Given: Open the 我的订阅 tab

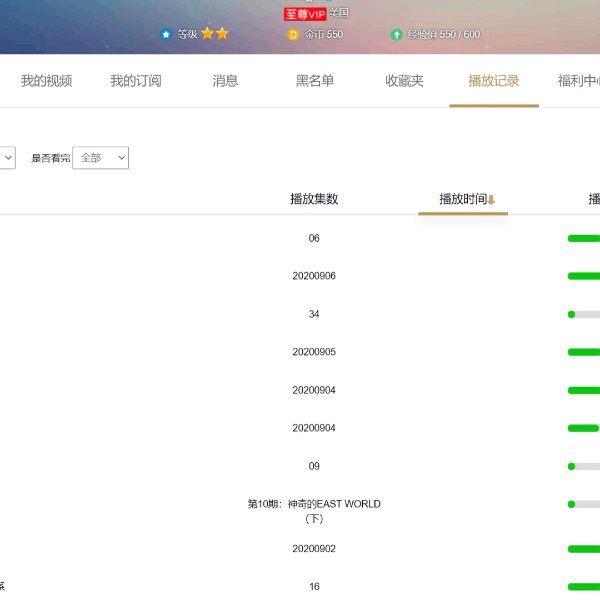Looking at the screenshot, I should coord(136,81).
